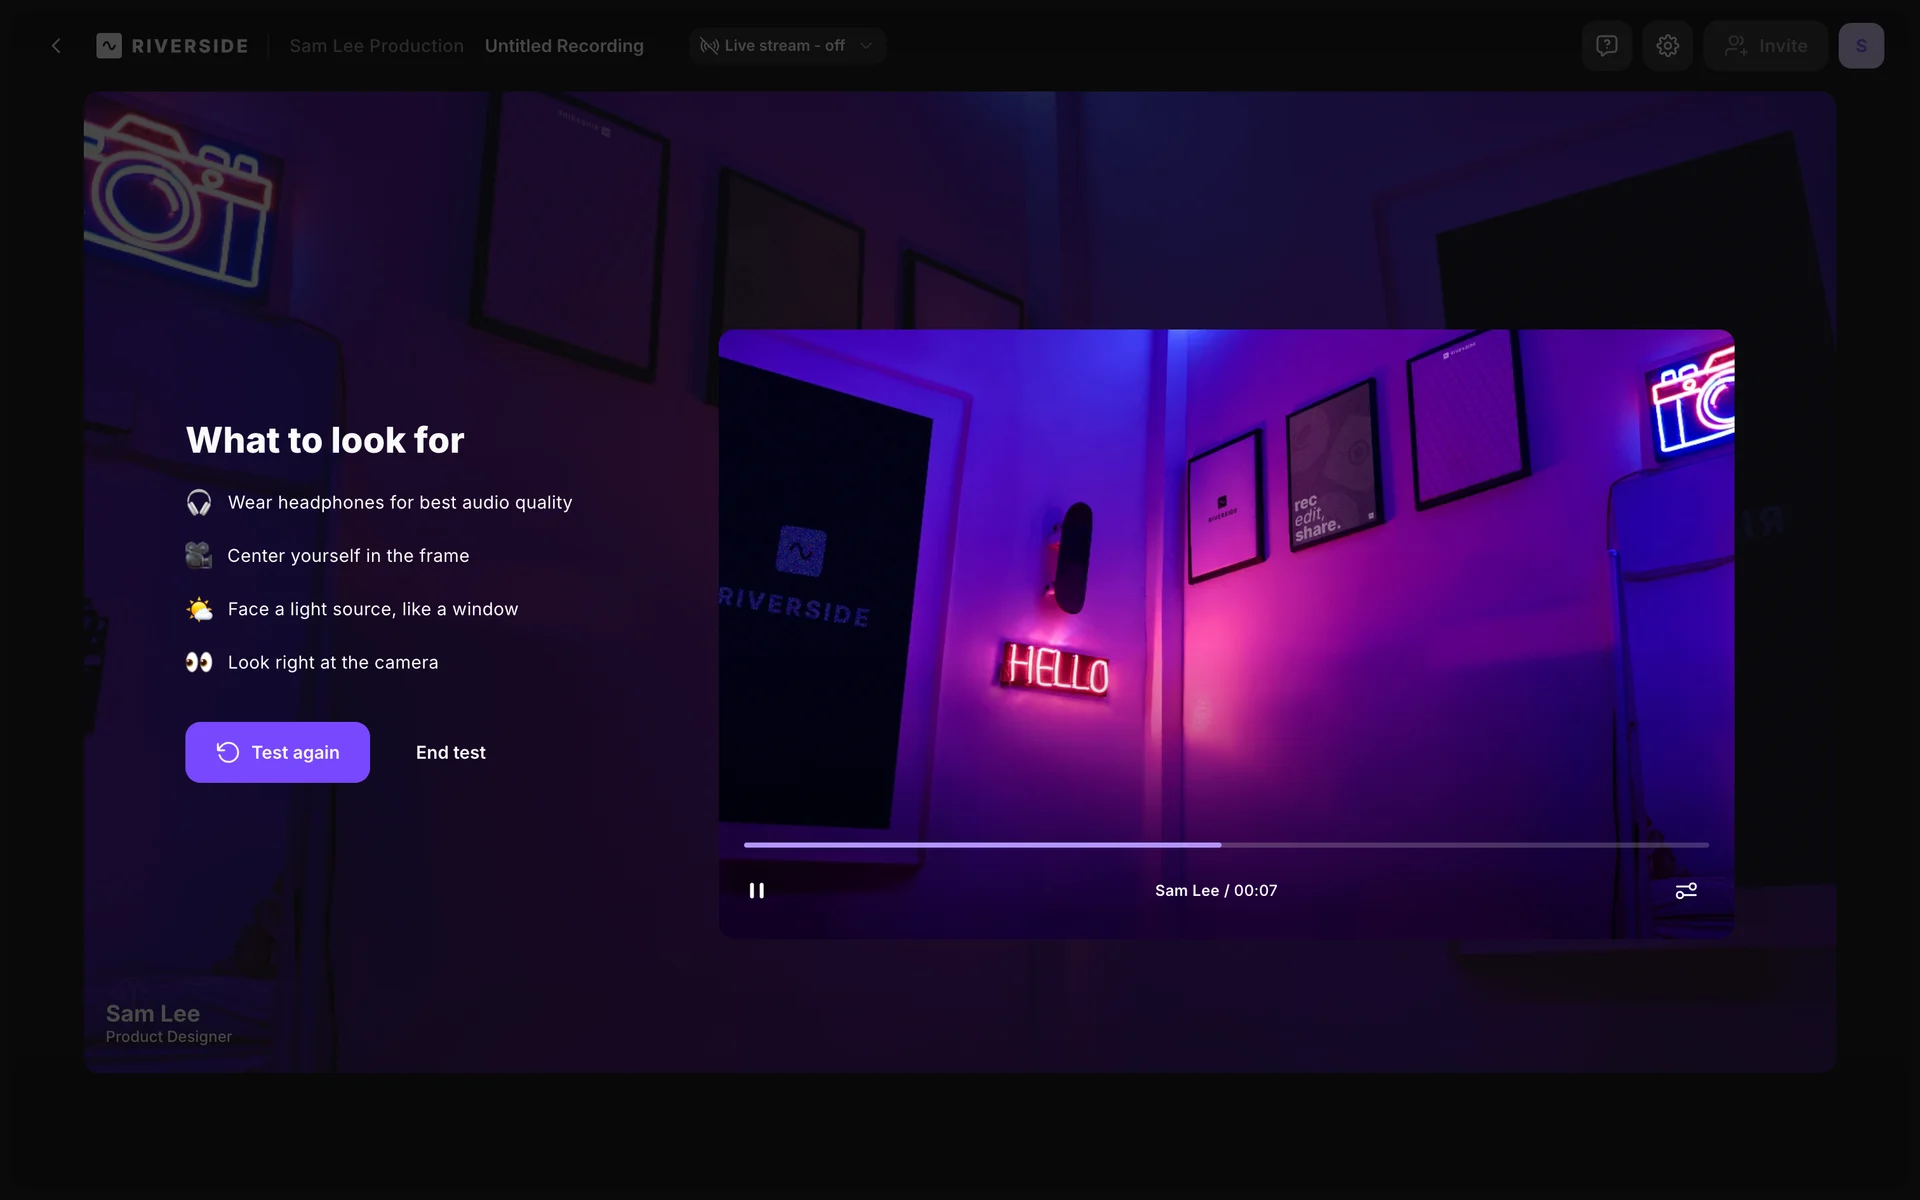Click the Riverside logo icon
1920x1200 pixels.
[x=109, y=46]
